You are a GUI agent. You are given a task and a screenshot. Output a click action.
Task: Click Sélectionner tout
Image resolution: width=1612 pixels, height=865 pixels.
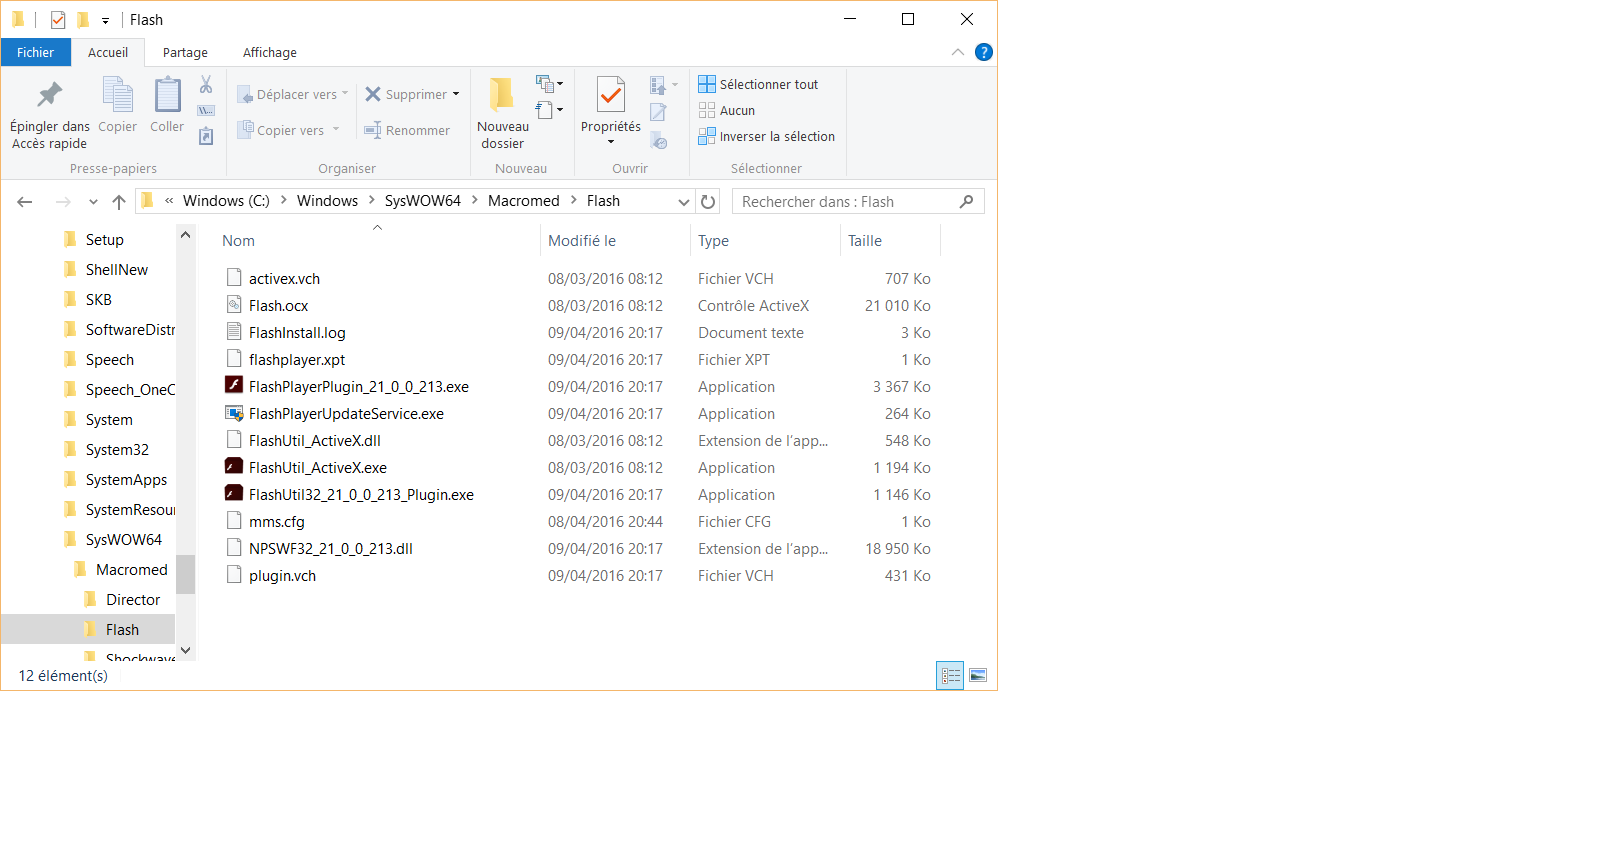758,84
